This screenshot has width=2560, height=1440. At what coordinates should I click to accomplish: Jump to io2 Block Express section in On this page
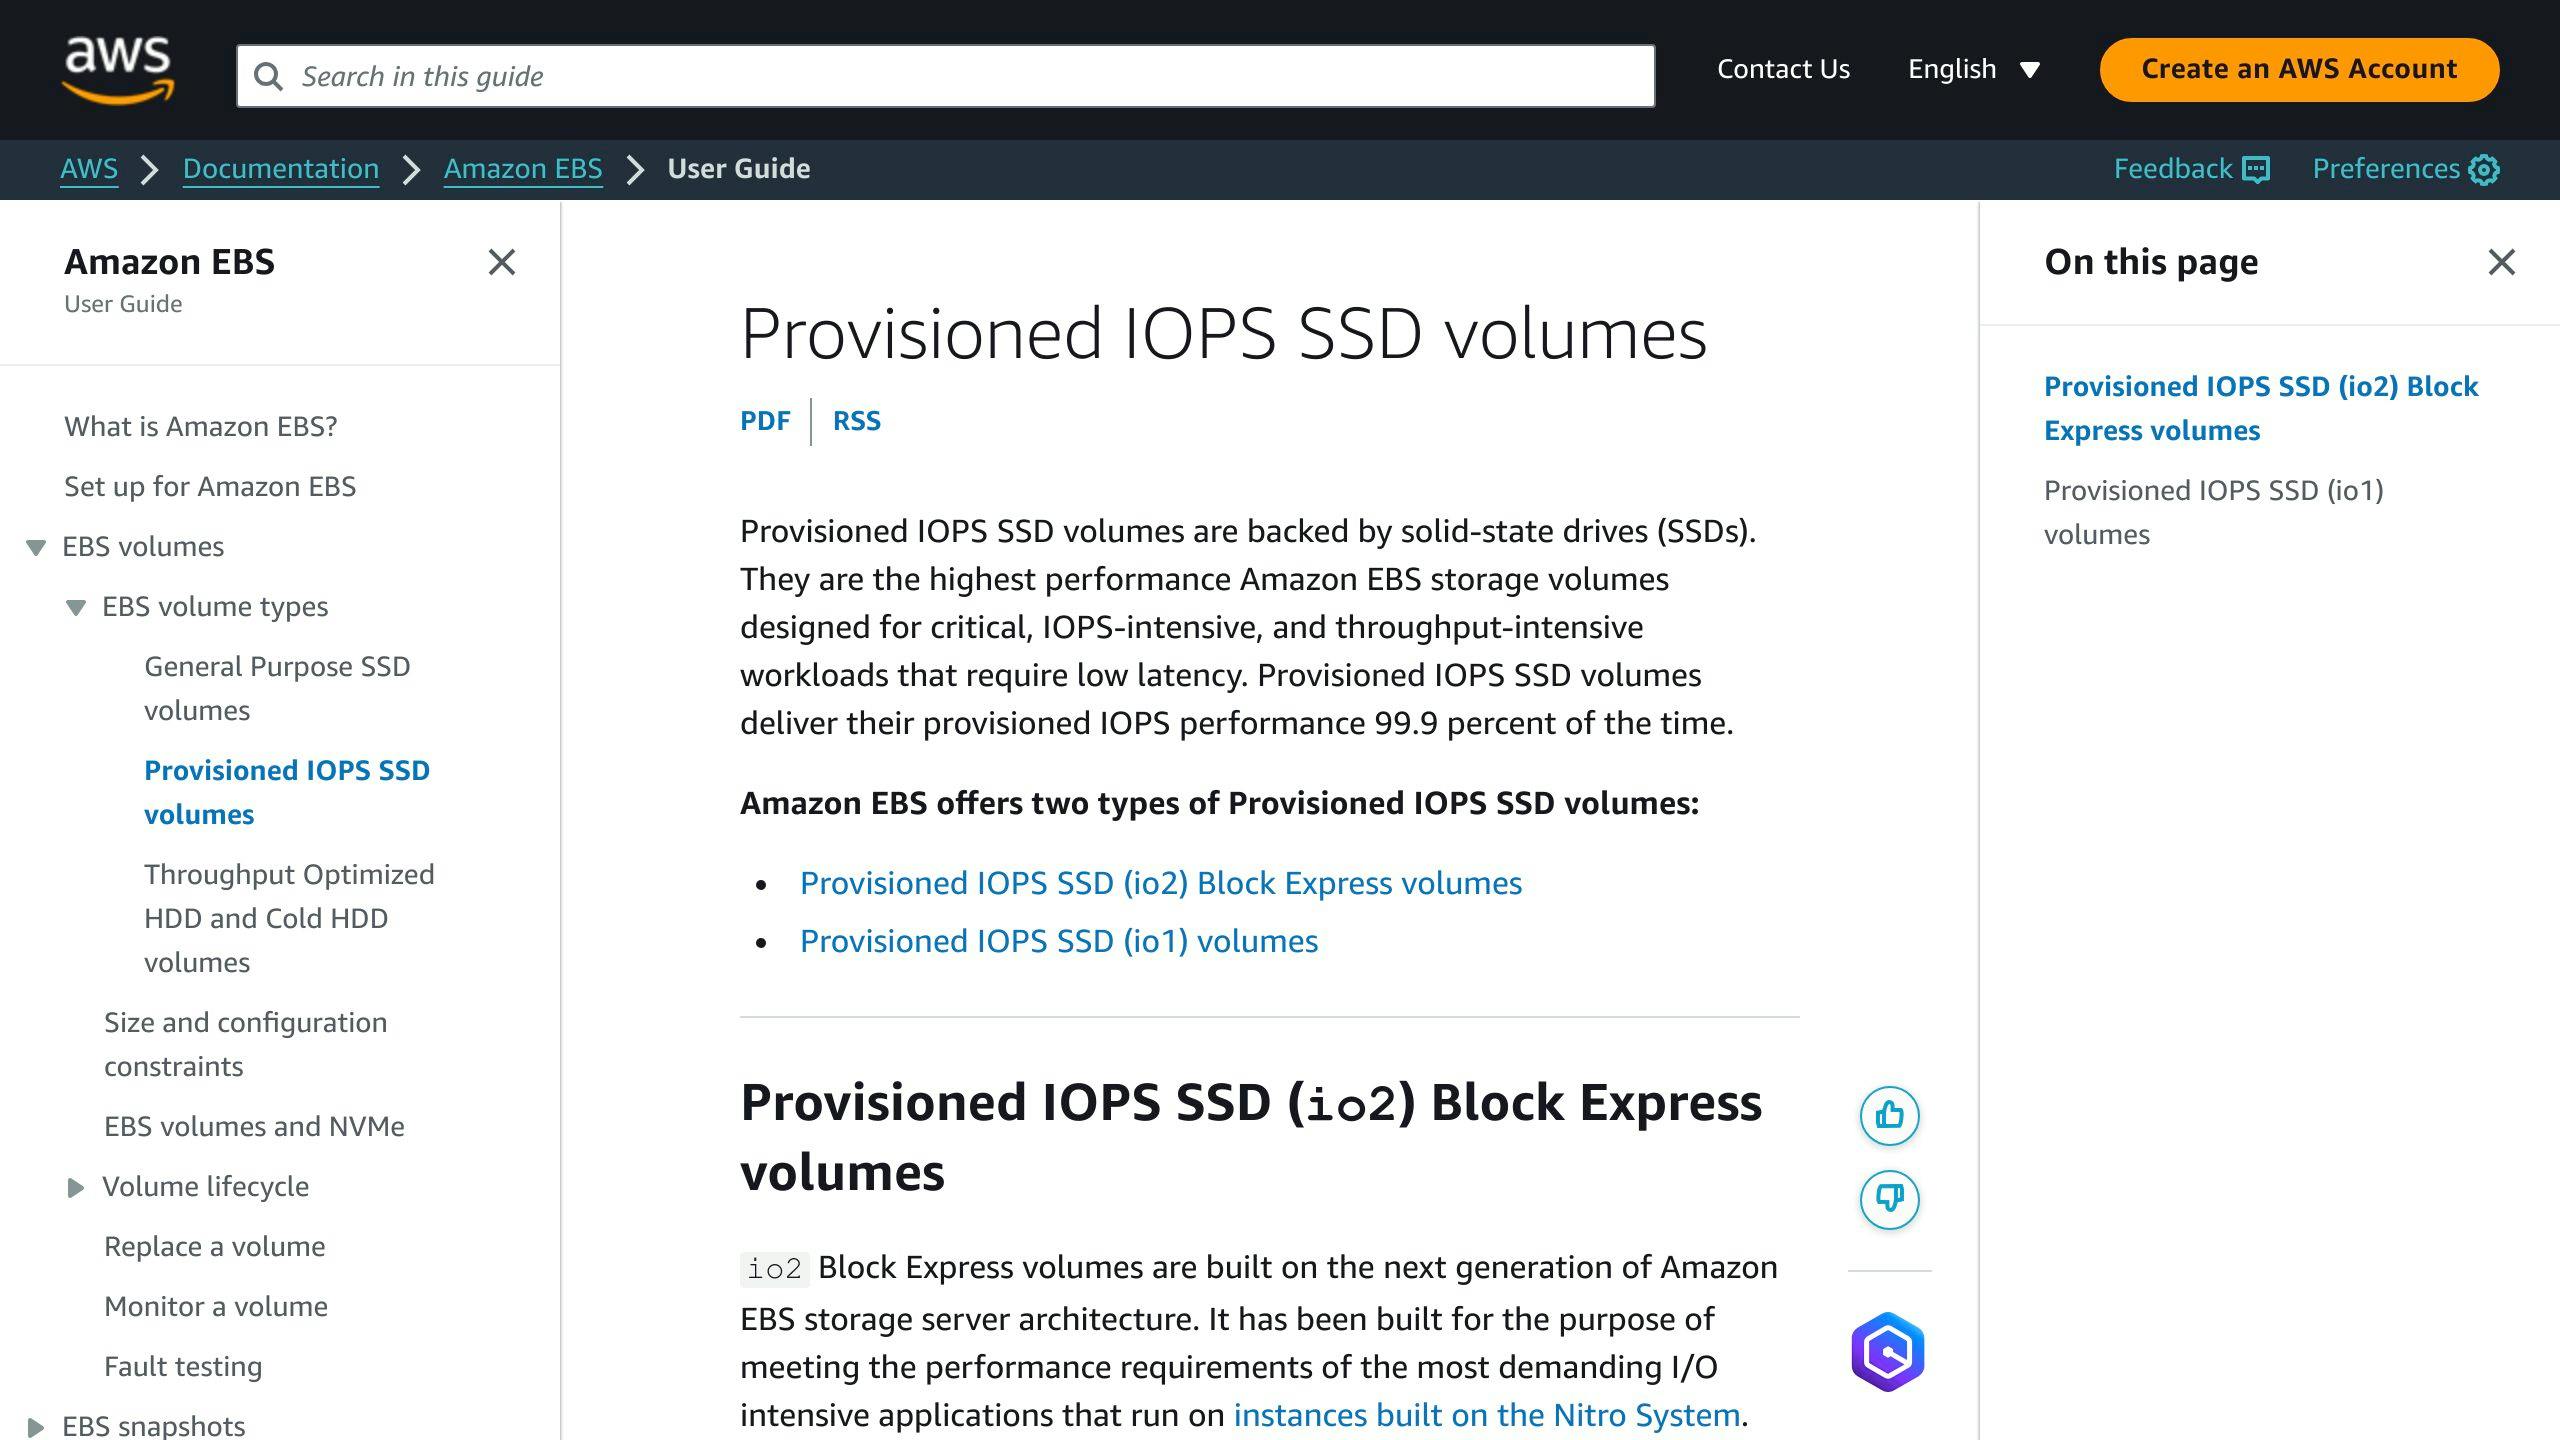2261,408
